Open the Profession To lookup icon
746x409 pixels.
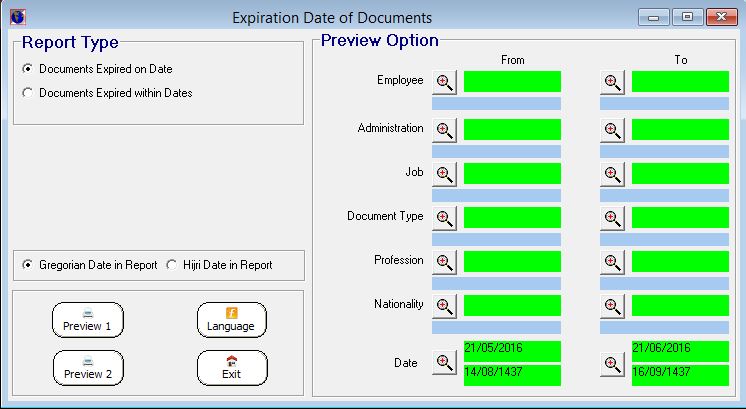click(x=613, y=262)
